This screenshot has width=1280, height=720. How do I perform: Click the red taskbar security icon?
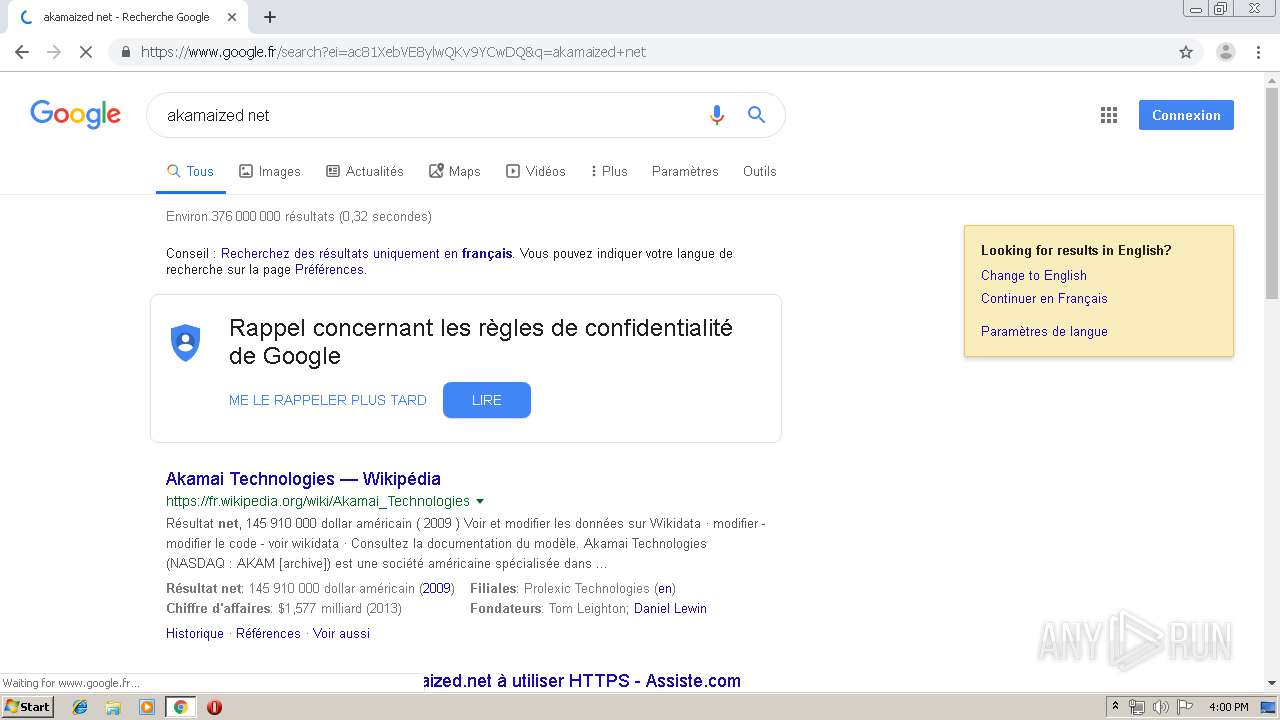pyautogui.click(x=214, y=707)
